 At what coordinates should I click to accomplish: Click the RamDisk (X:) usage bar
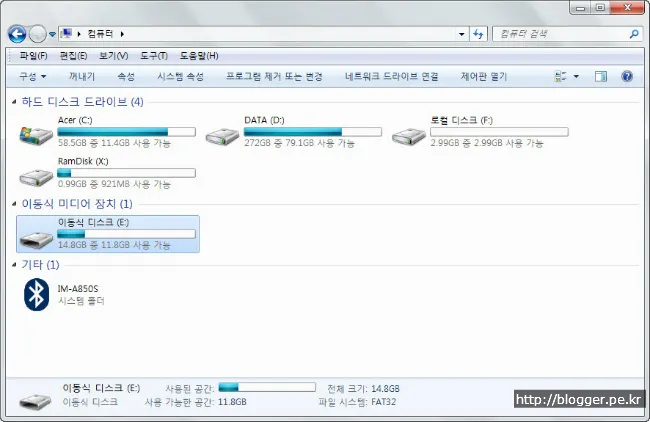coord(126,173)
